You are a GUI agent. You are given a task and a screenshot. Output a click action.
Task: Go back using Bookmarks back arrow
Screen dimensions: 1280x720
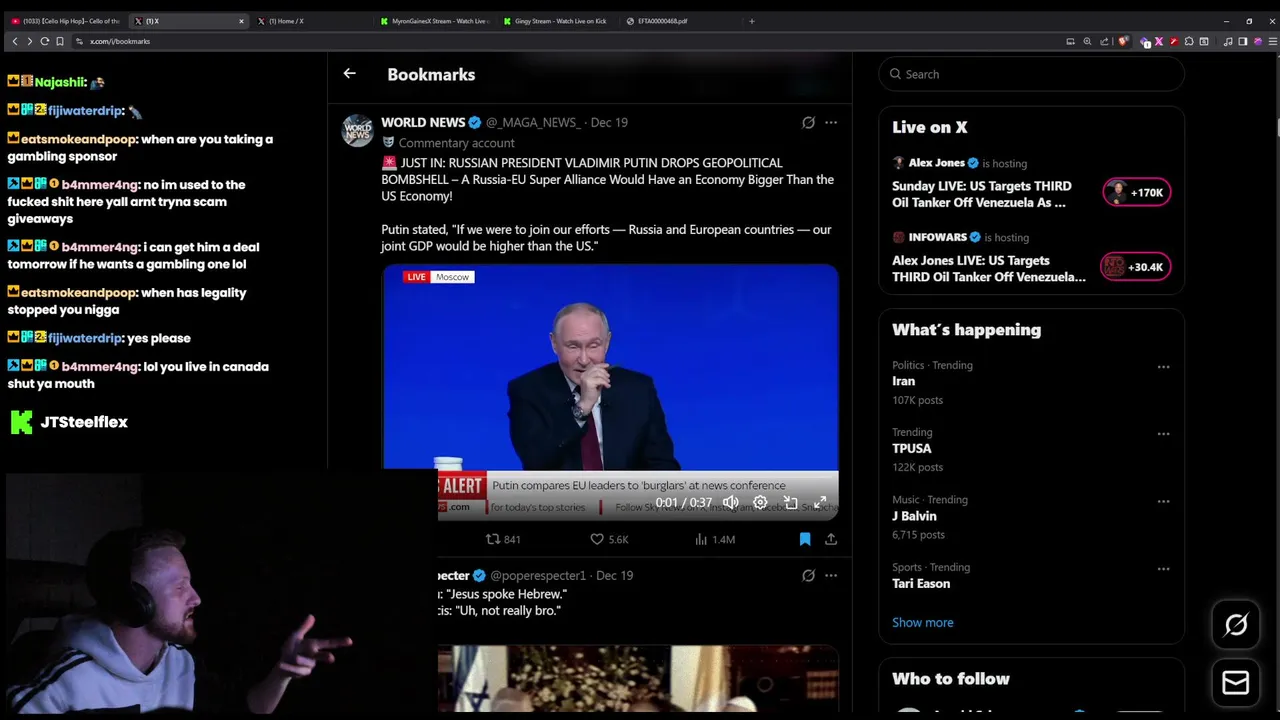[x=349, y=73]
